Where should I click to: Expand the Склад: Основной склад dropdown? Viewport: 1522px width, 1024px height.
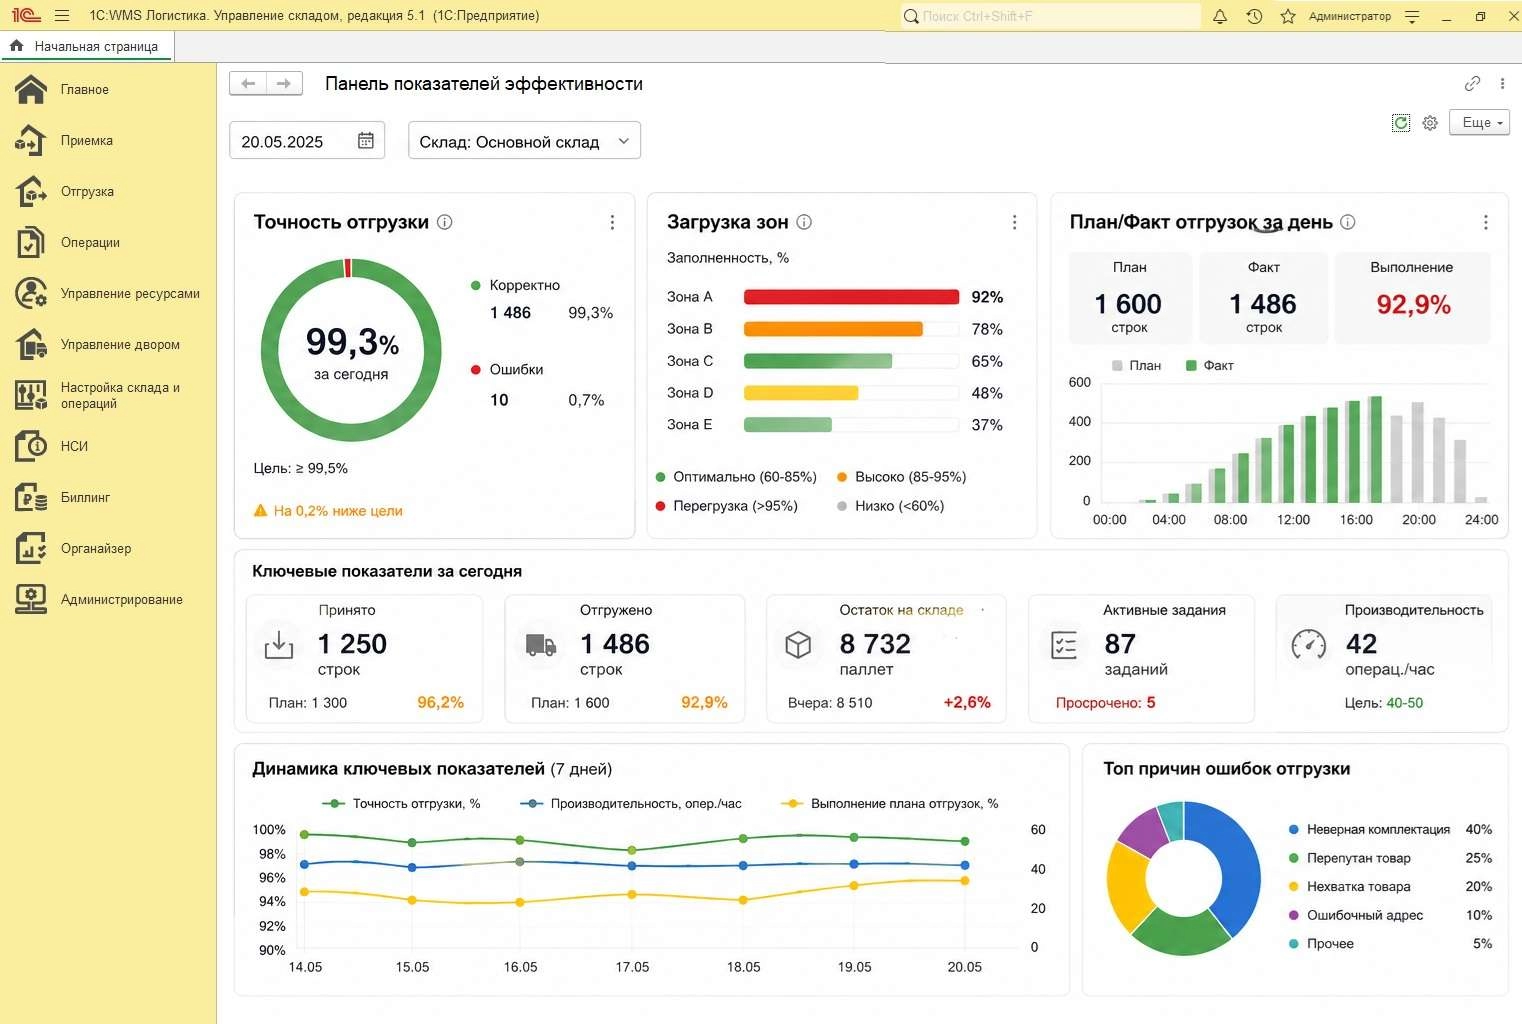pos(524,141)
